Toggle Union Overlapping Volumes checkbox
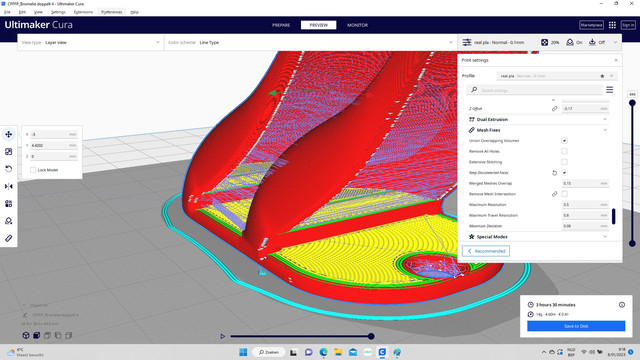The image size is (640, 360). pyautogui.click(x=564, y=140)
